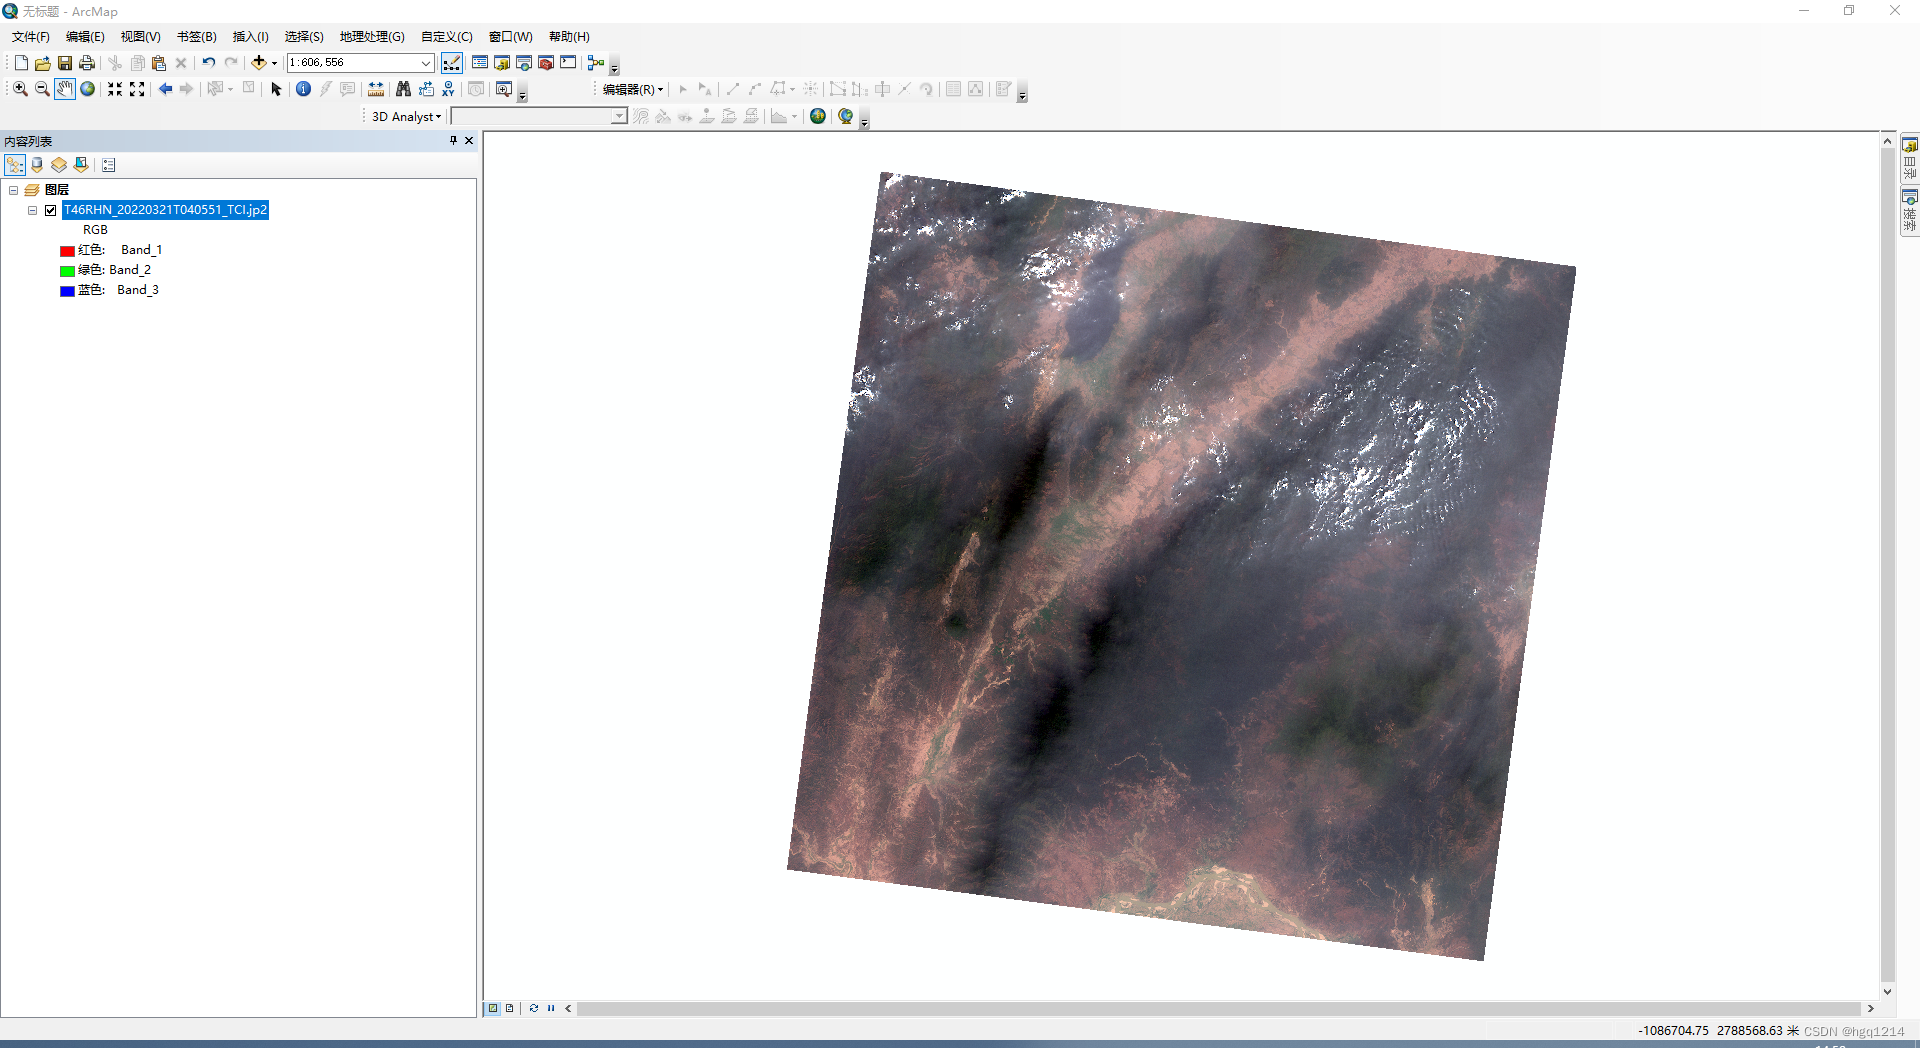
Task: Select the Measure ruler tool
Action: click(x=376, y=89)
